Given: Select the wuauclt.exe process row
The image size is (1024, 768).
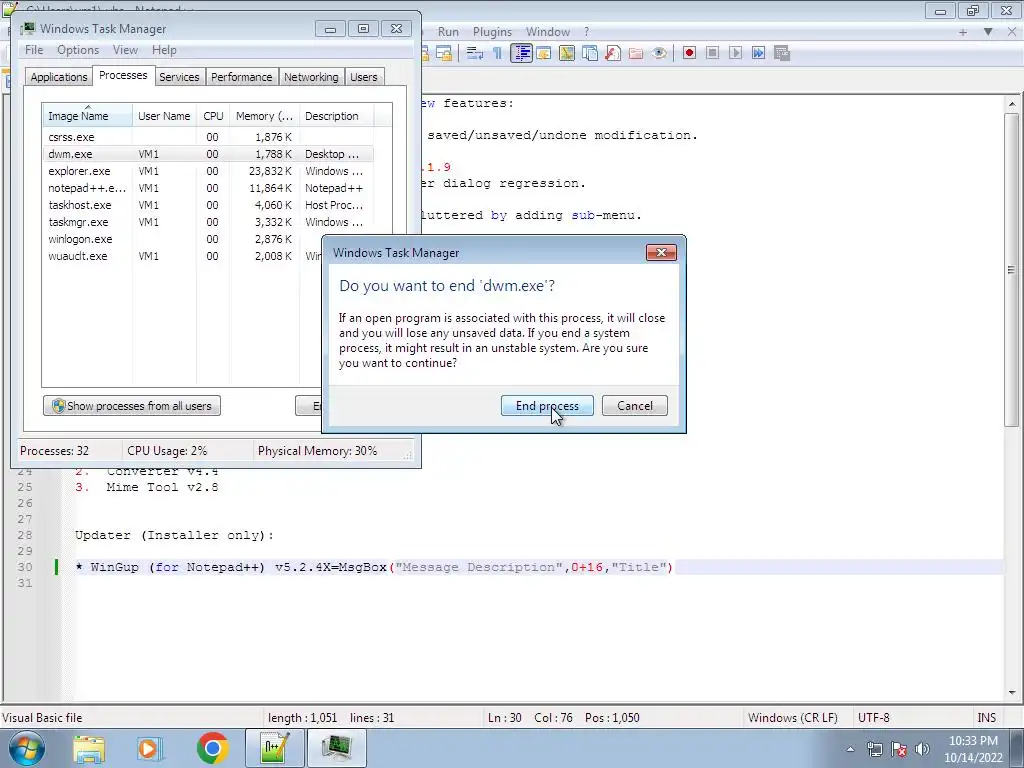Looking at the screenshot, I should pos(182,256).
